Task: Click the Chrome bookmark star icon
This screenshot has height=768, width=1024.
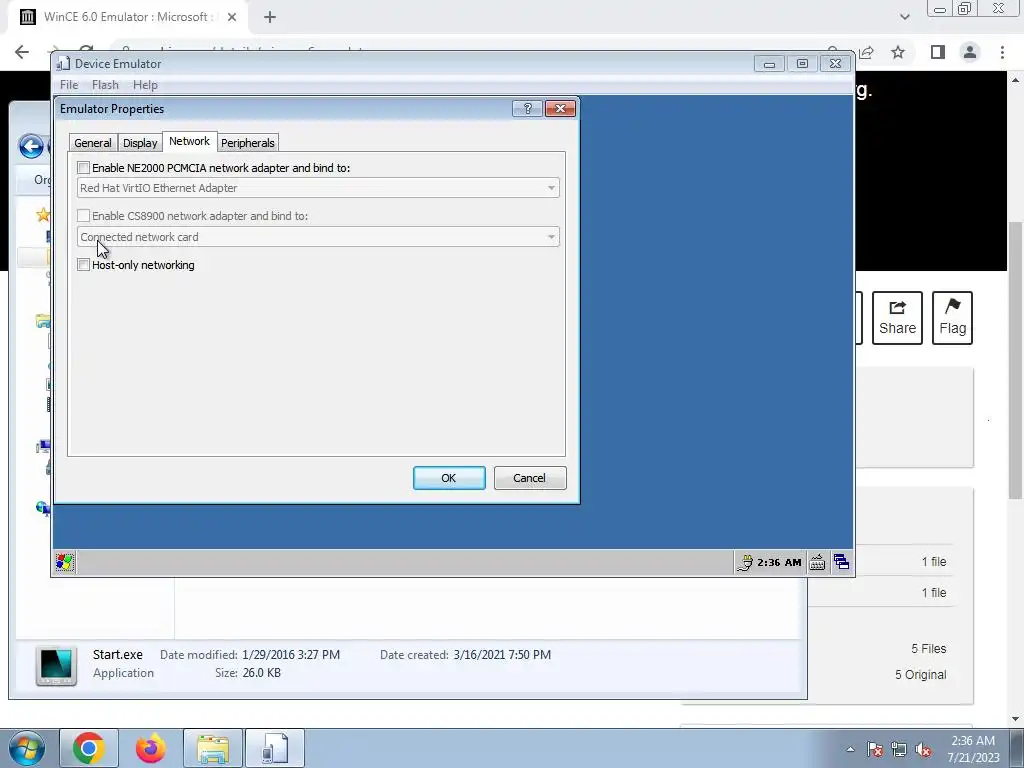Action: [x=898, y=52]
